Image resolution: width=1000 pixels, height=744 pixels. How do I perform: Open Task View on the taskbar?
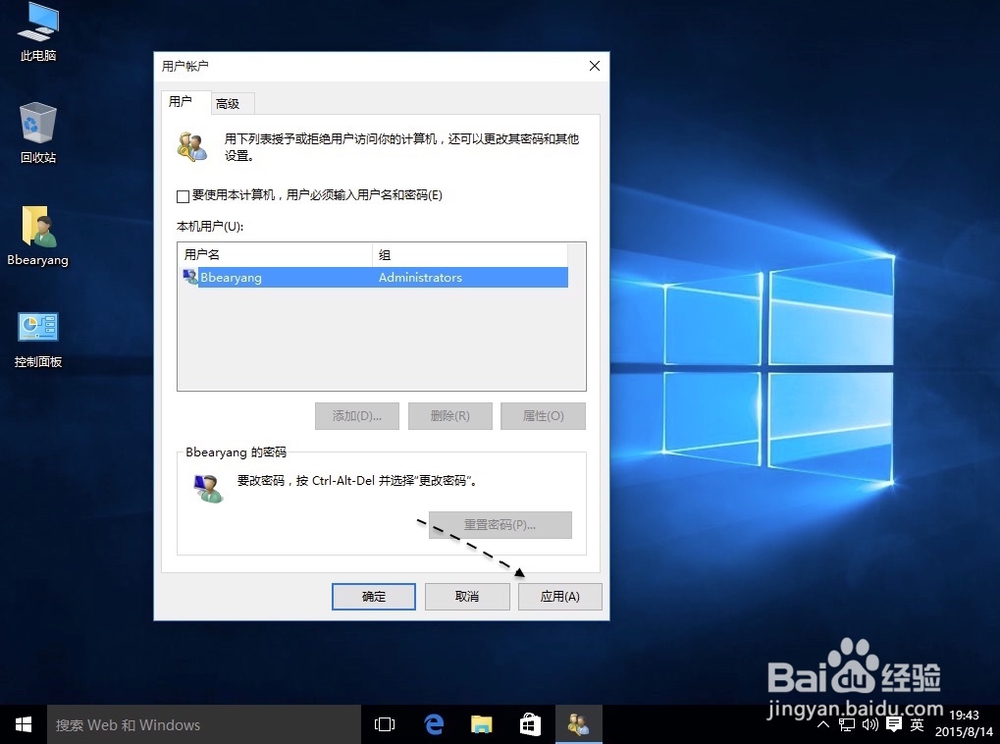pos(385,724)
